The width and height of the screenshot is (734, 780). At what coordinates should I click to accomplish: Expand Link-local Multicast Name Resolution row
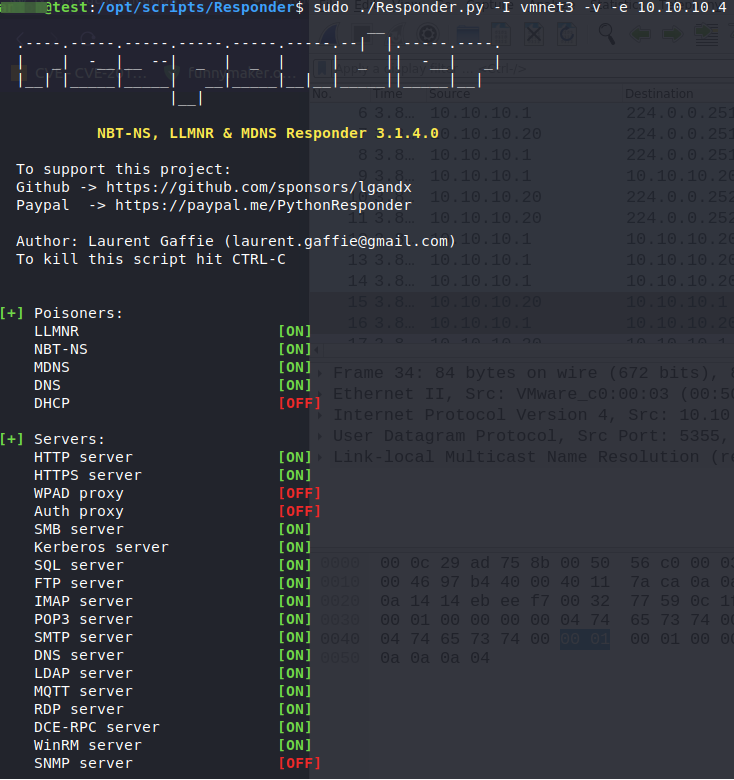(x=319, y=457)
